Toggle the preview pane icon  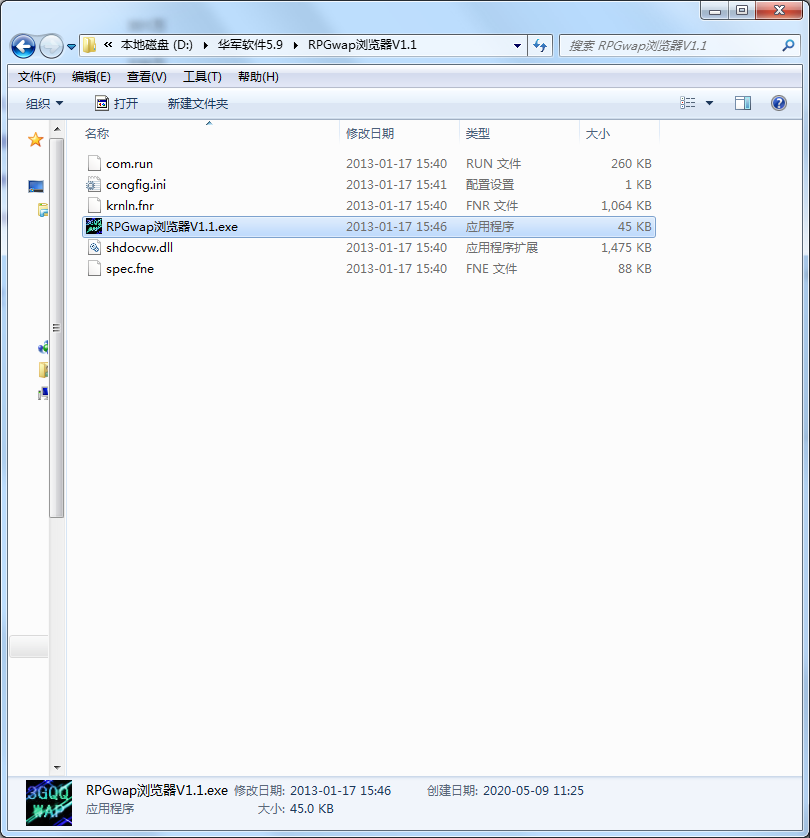[743, 103]
